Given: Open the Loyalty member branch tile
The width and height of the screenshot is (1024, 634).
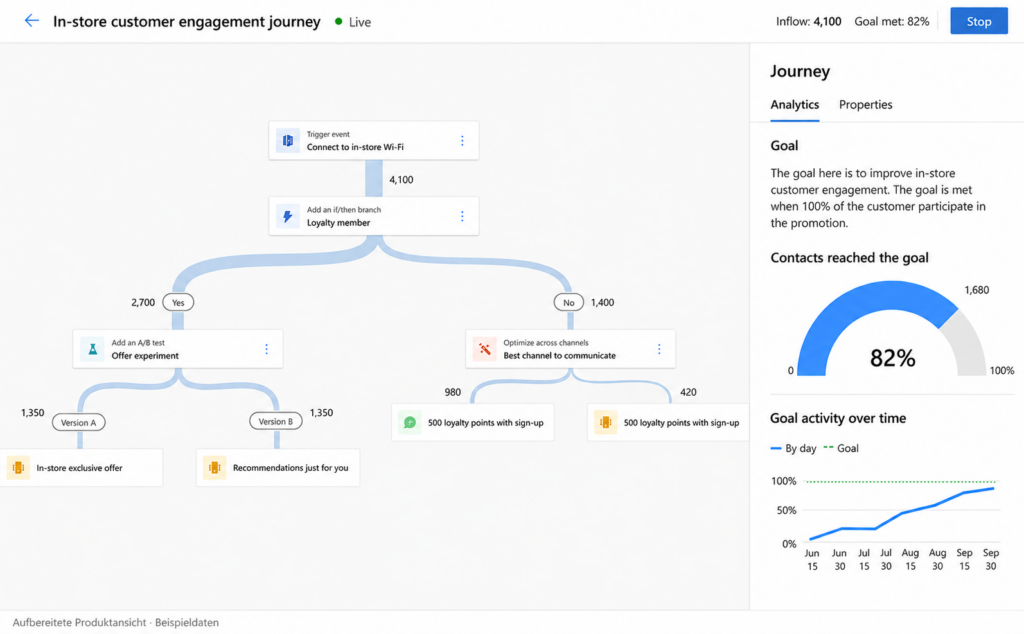Looking at the screenshot, I should (374, 216).
